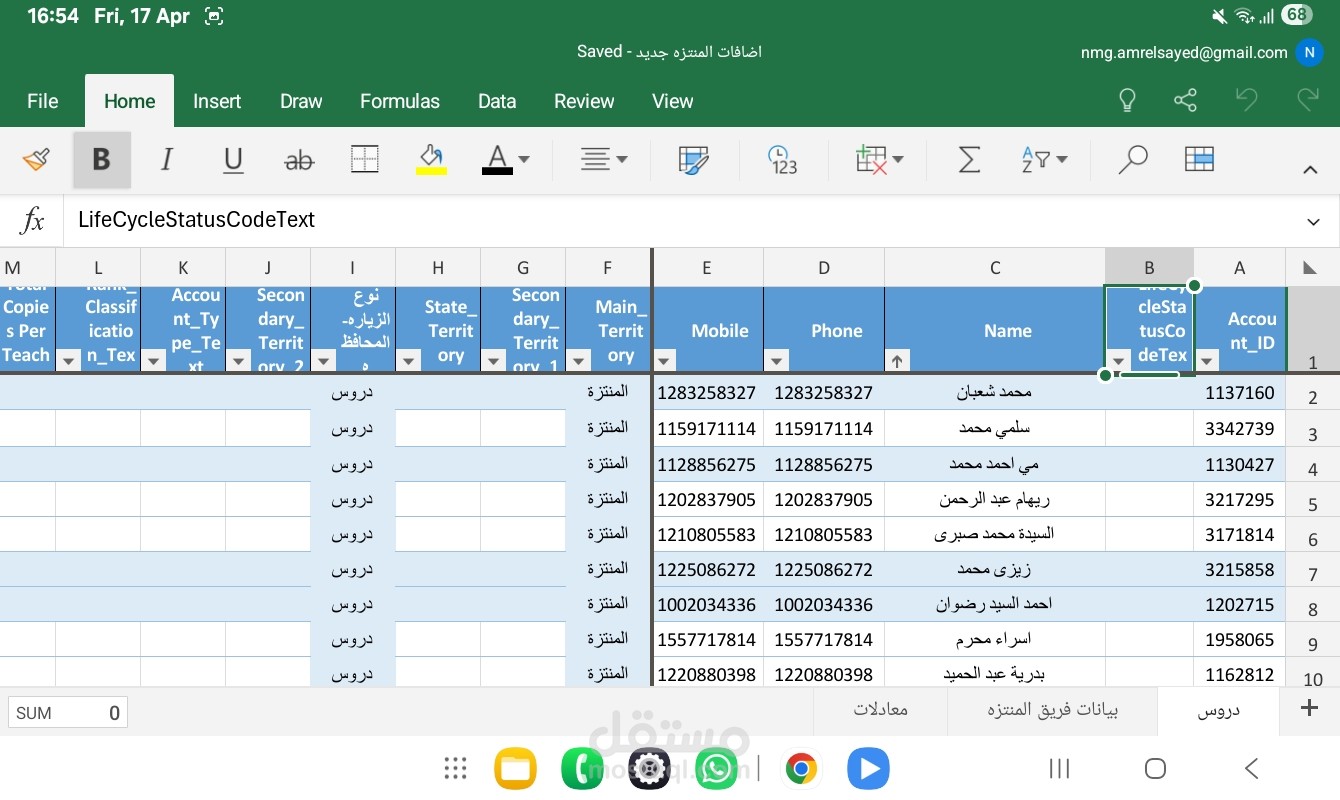
Task: Collapse the ribbon with the chevron
Action: [1310, 170]
